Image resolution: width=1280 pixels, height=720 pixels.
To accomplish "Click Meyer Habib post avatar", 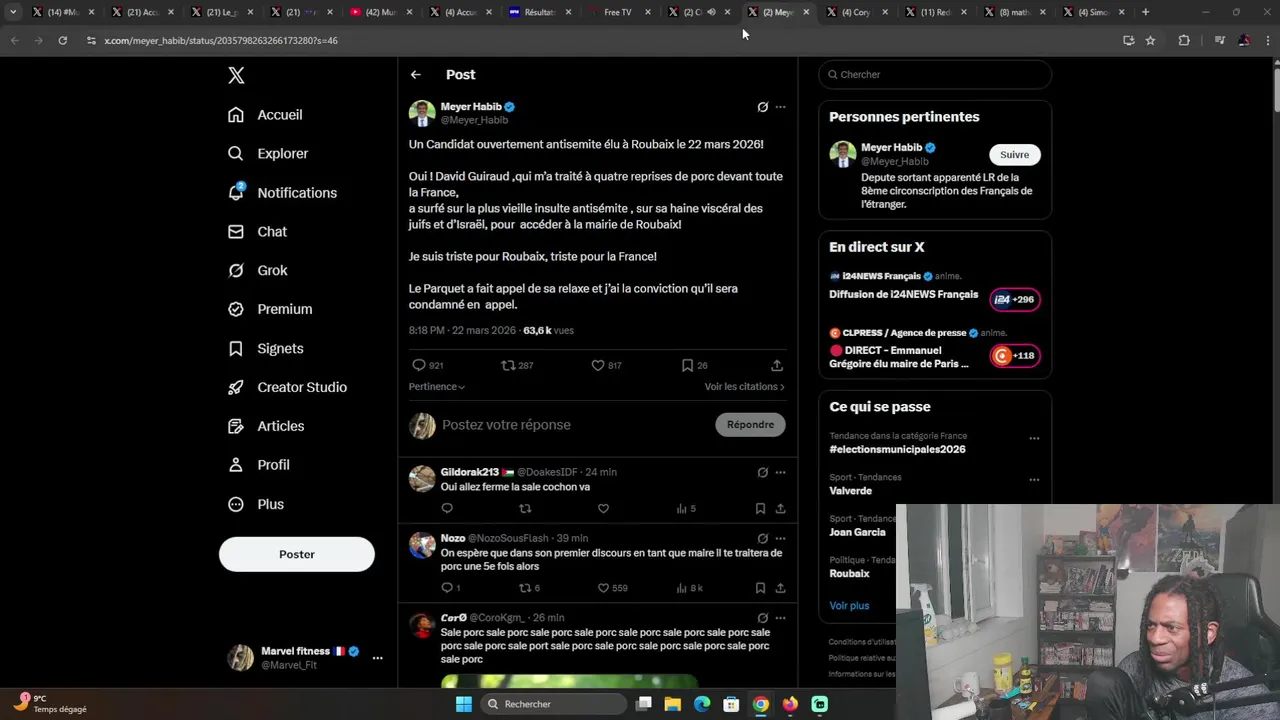I will [x=422, y=113].
